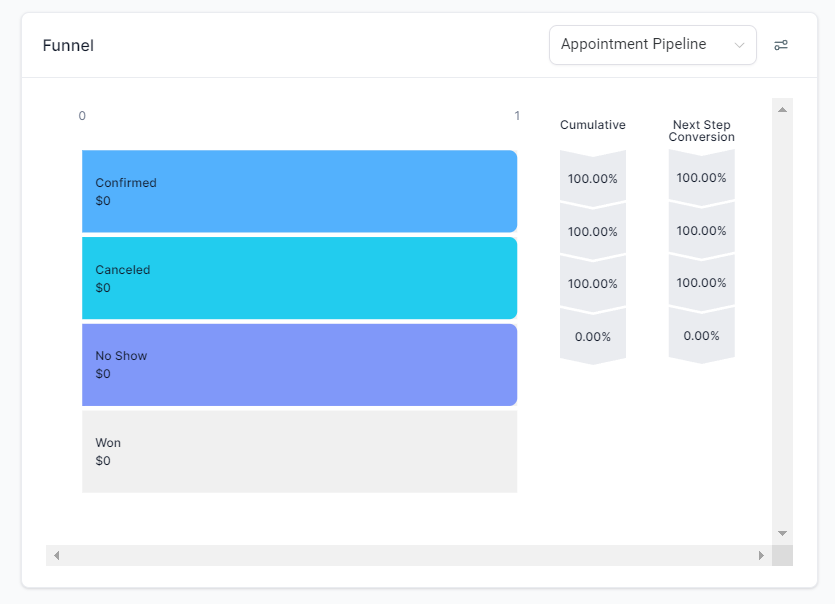Click the Cumulative 0.00% chevron
Viewport: 835px width, 604px height.
coord(593,337)
